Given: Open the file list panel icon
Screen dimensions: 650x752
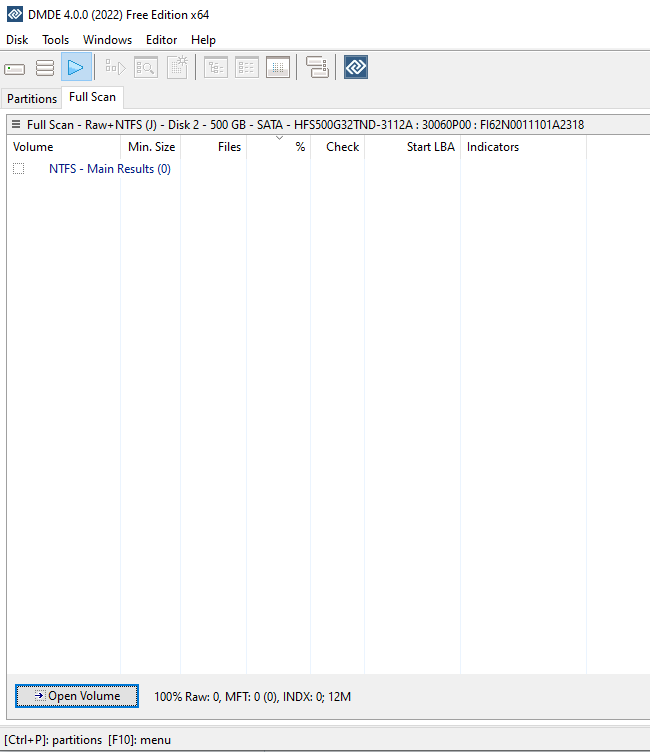Looking at the screenshot, I should [247, 67].
